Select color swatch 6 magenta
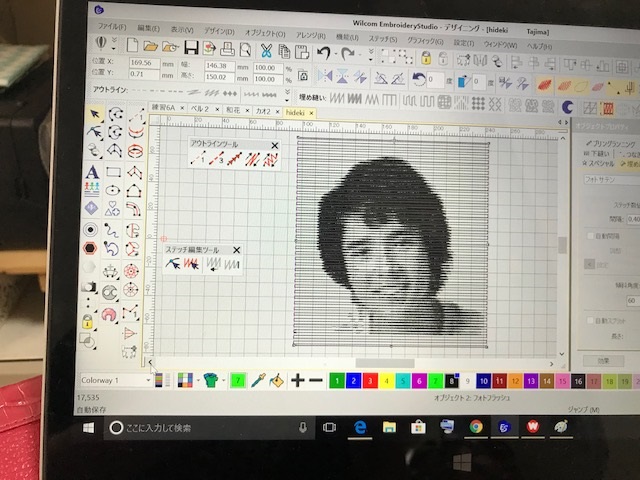 click(x=419, y=381)
